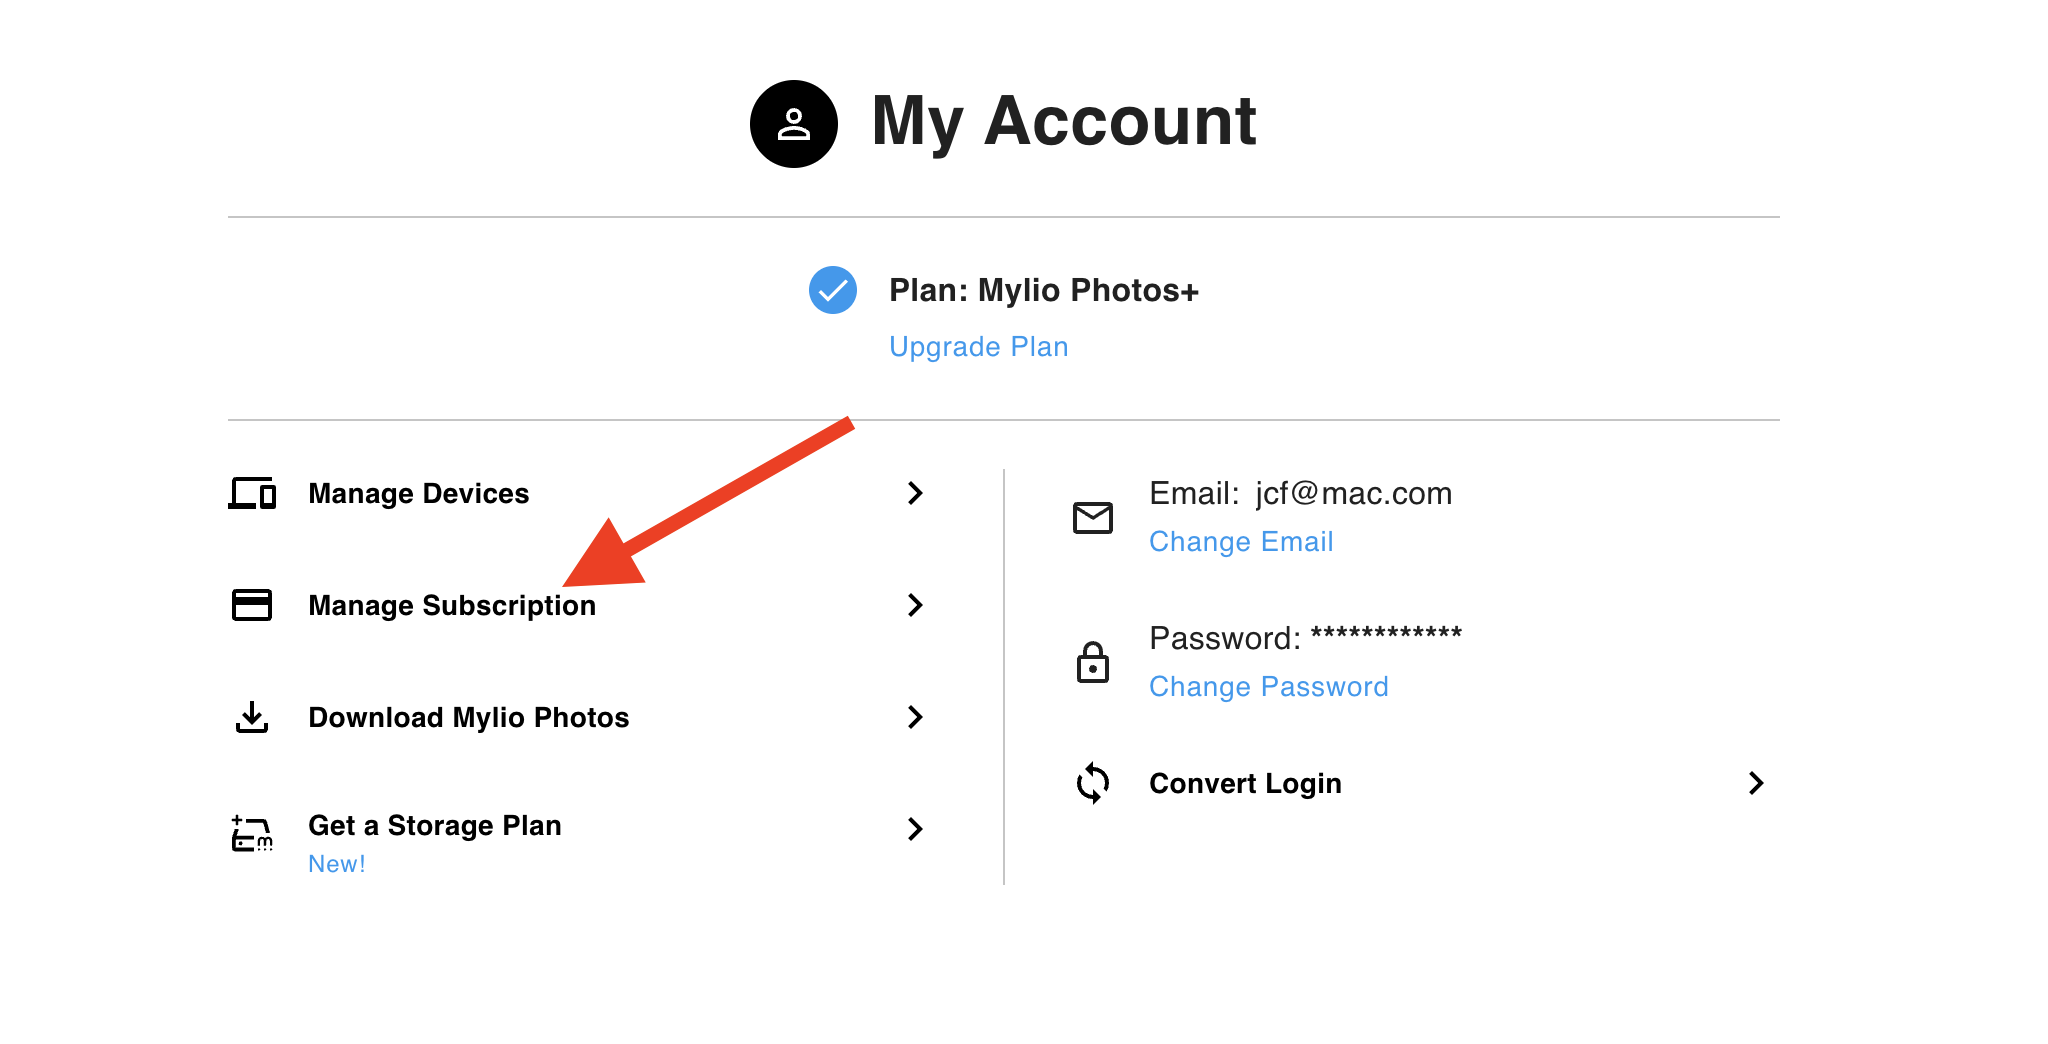Expand Manage Devices chevron arrow

[914, 493]
